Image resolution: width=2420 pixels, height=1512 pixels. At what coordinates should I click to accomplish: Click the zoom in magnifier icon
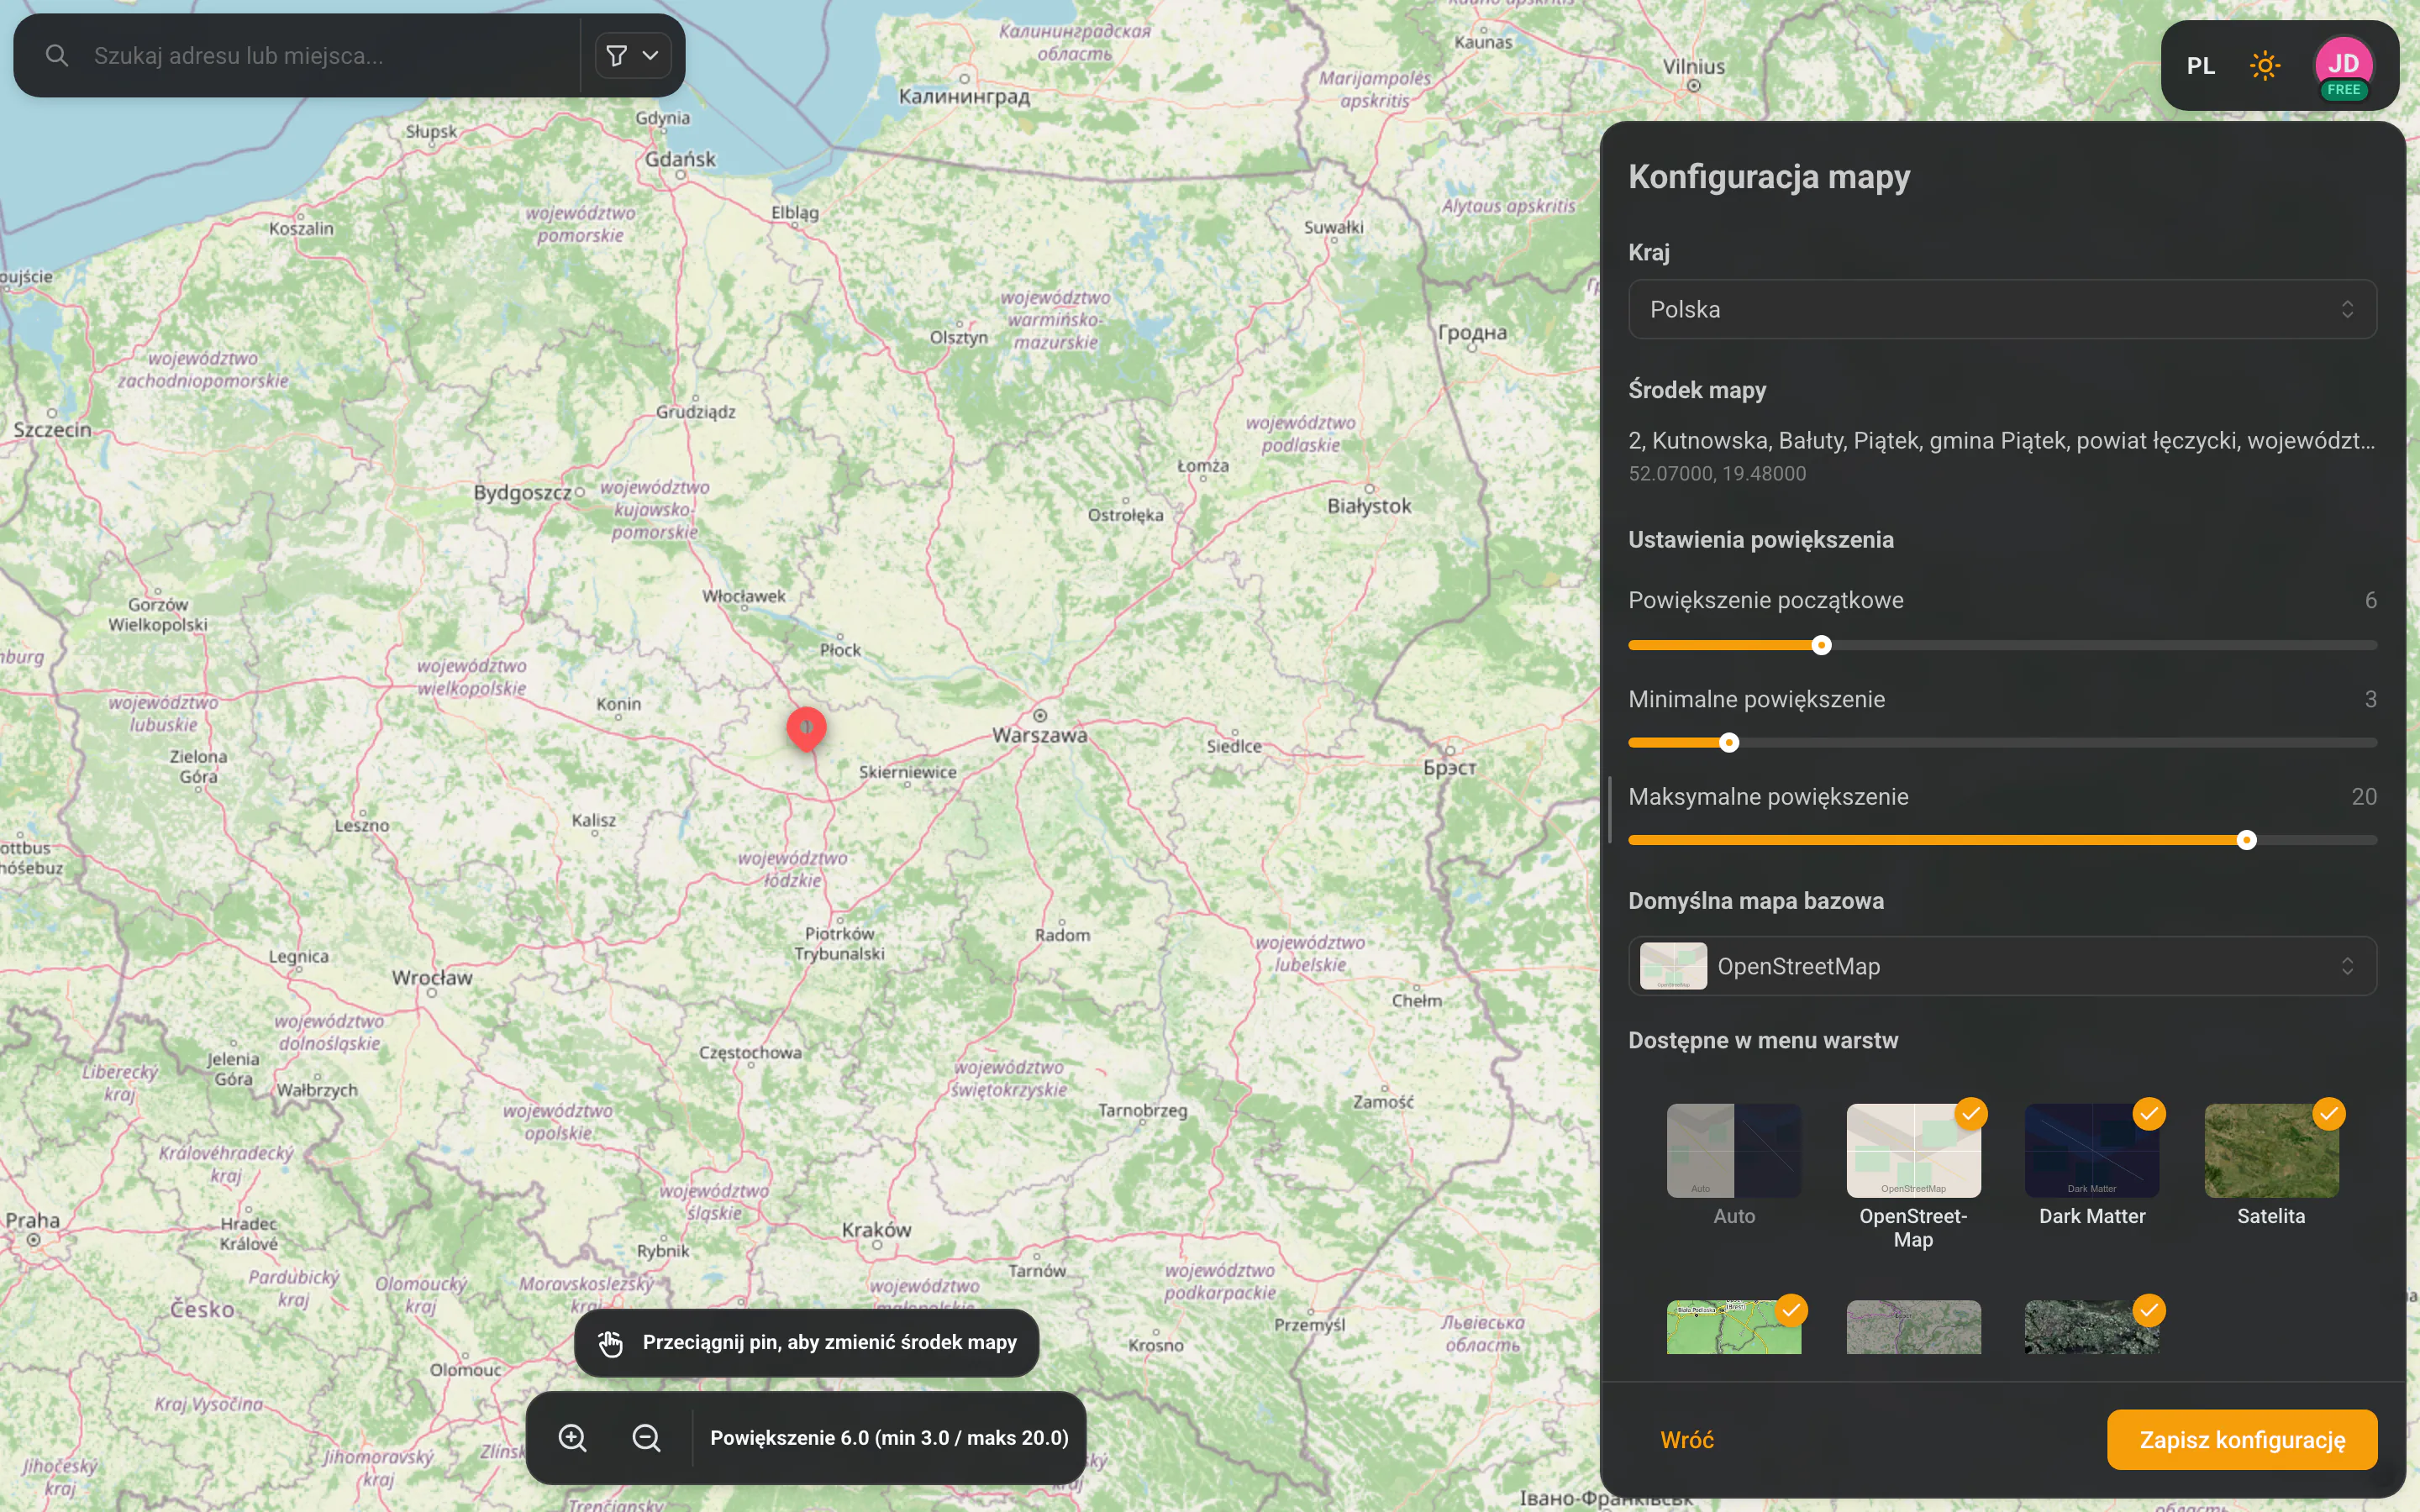[572, 1438]
